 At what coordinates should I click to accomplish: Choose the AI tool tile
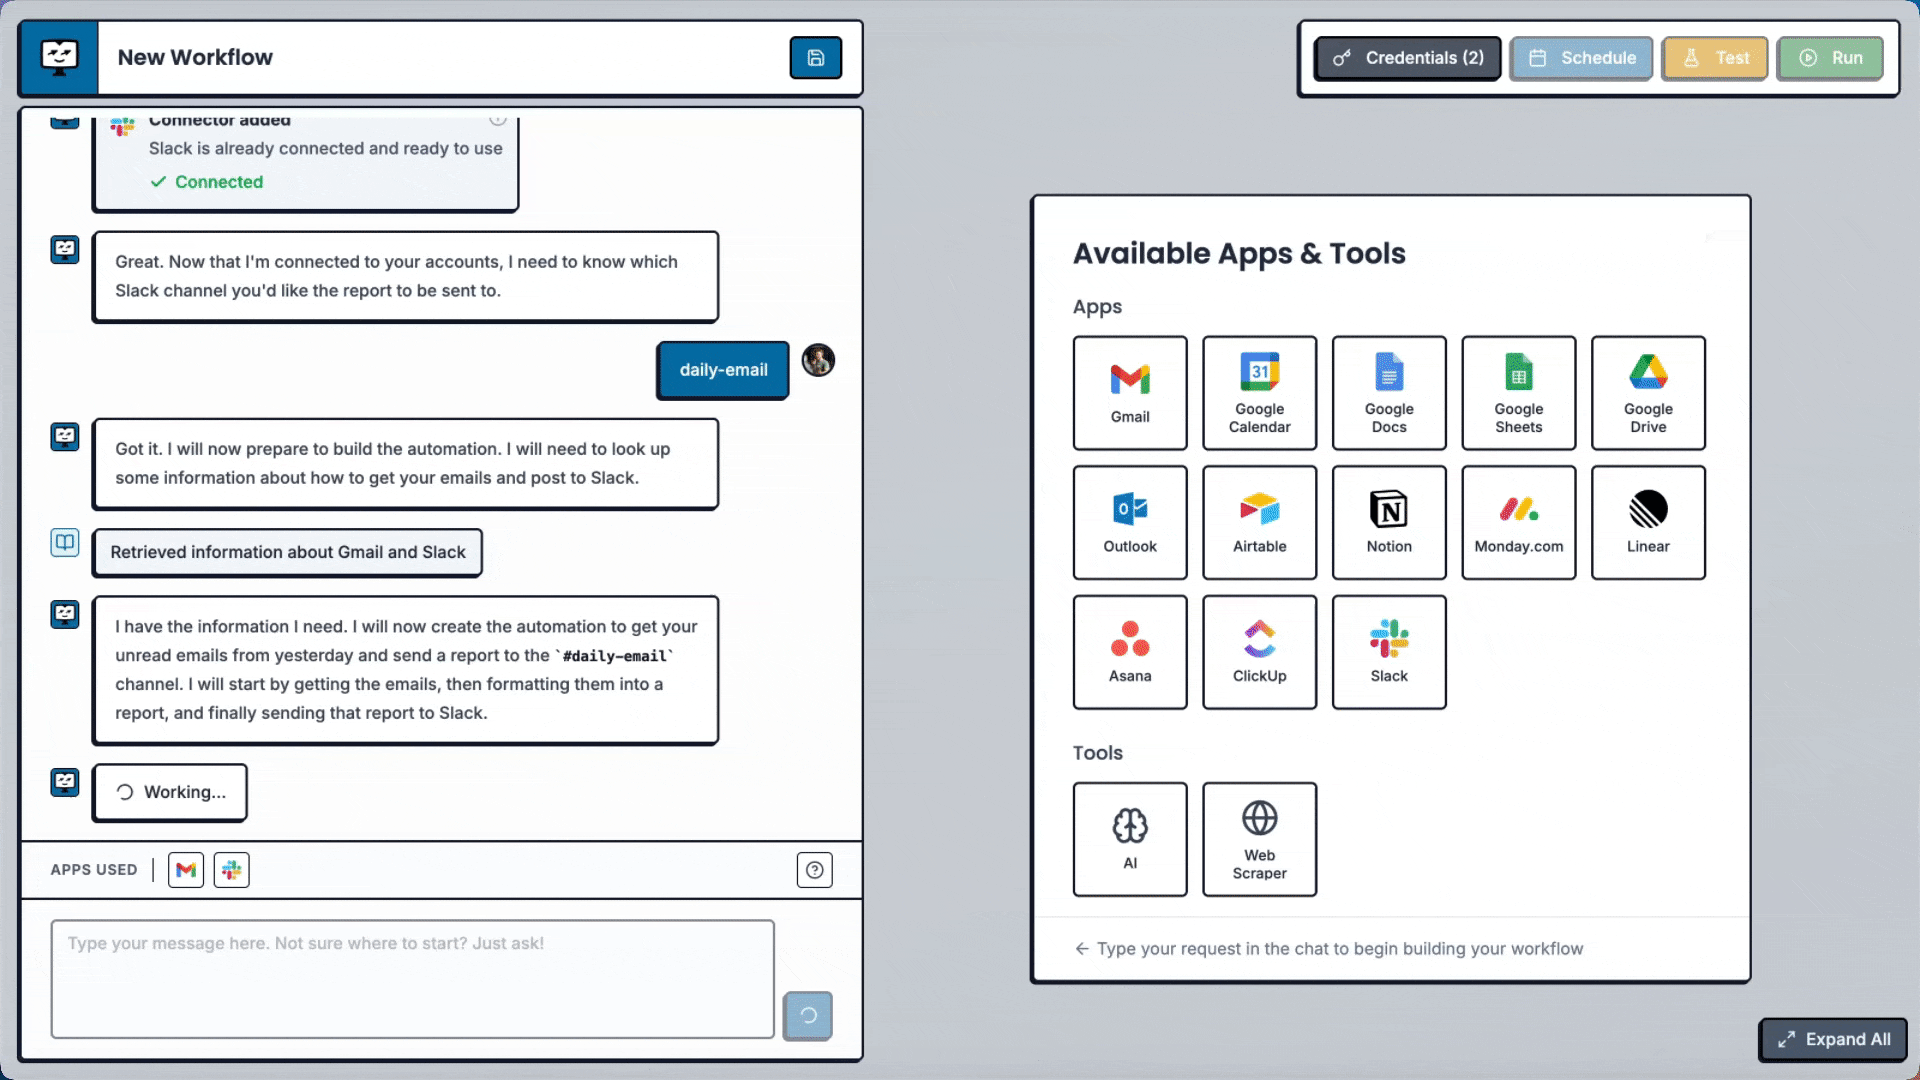1130,839
